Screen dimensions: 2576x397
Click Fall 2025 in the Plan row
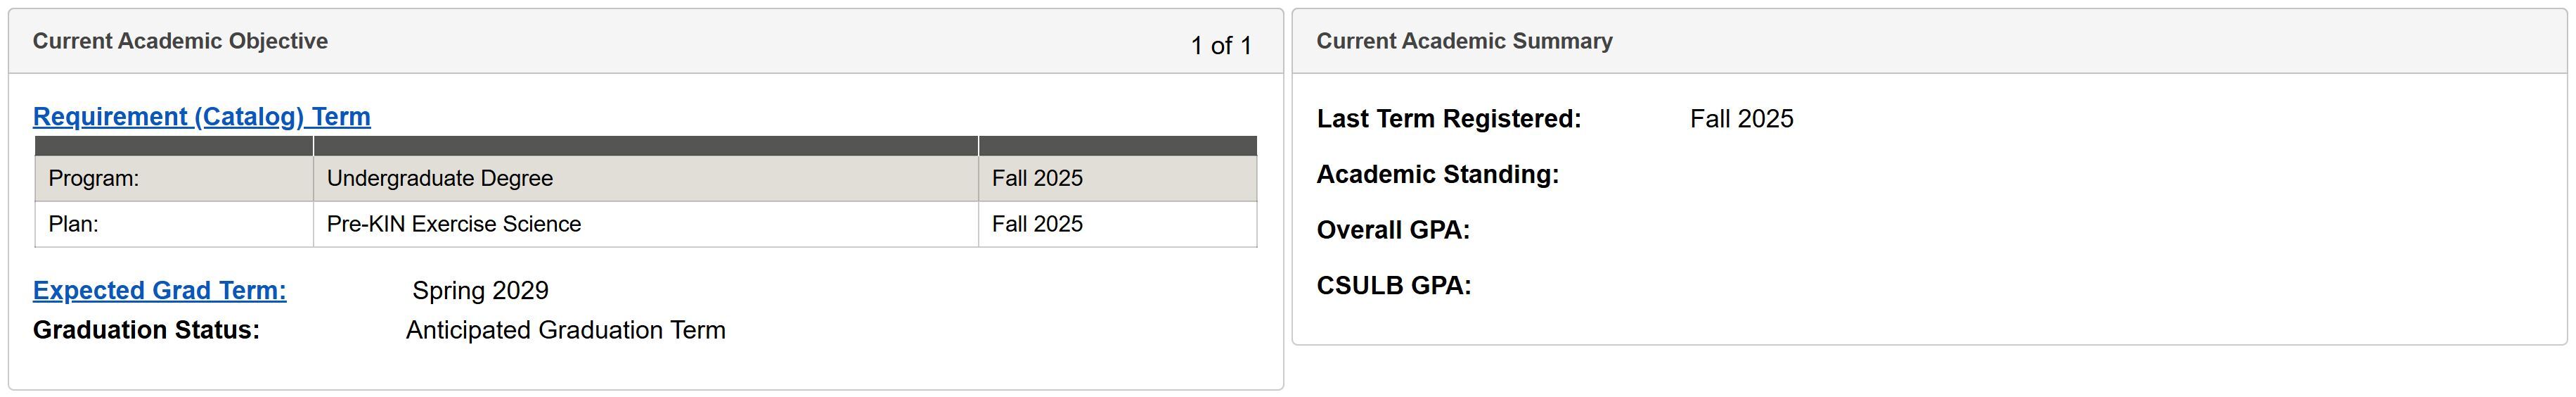tap(1037, 224)
